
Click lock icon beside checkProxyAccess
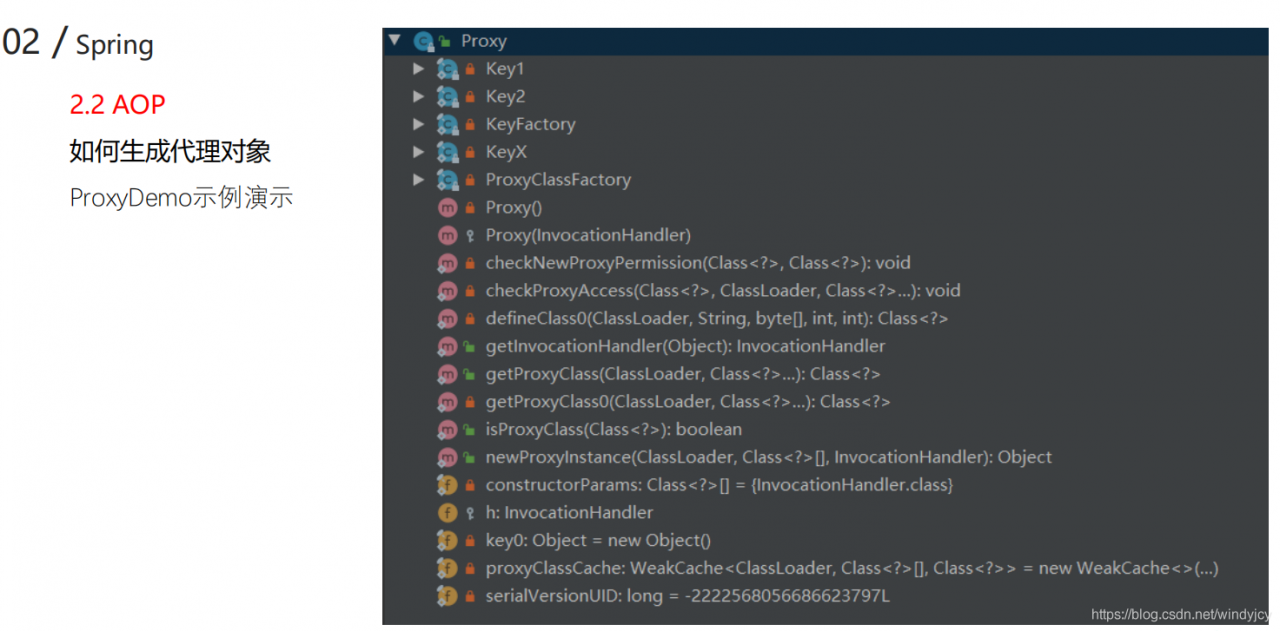(469, 291)
